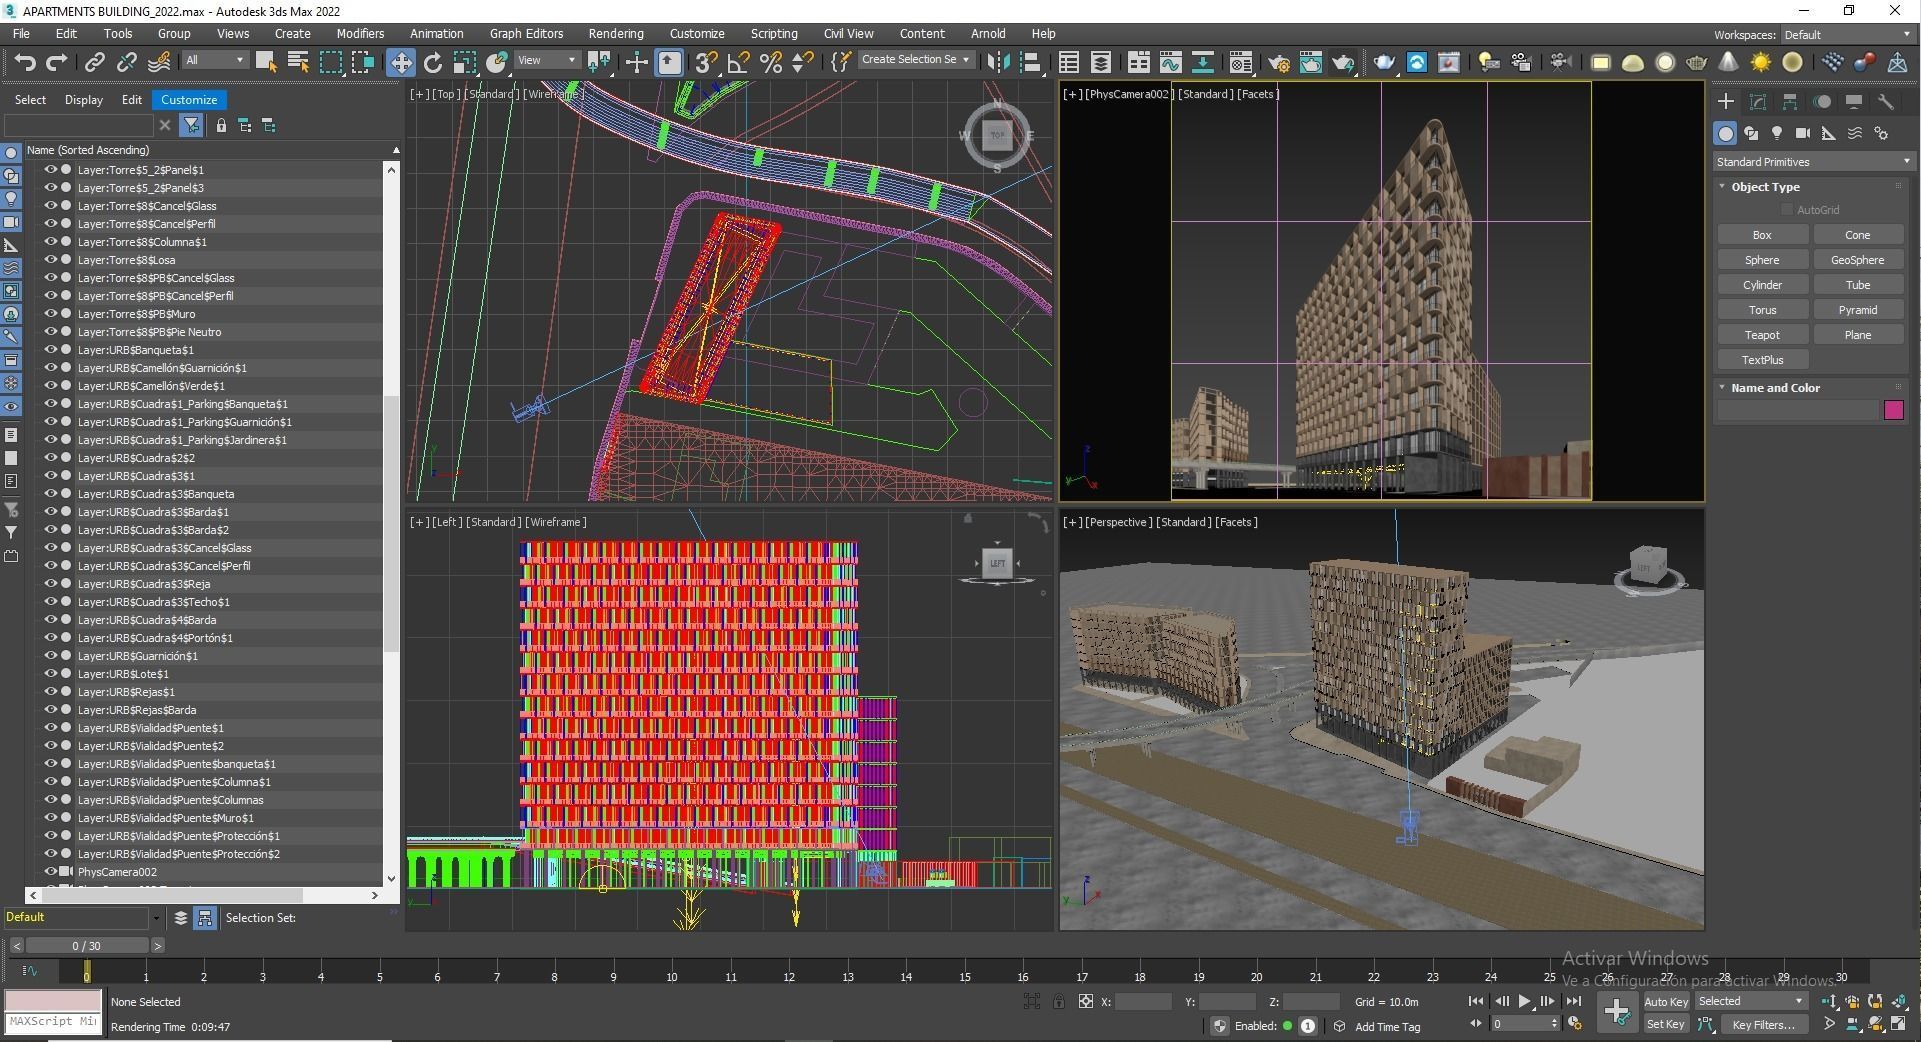
Task: Click the GeoSphere primitive button
Action: pyautogui.click(x=1857, y=260)
